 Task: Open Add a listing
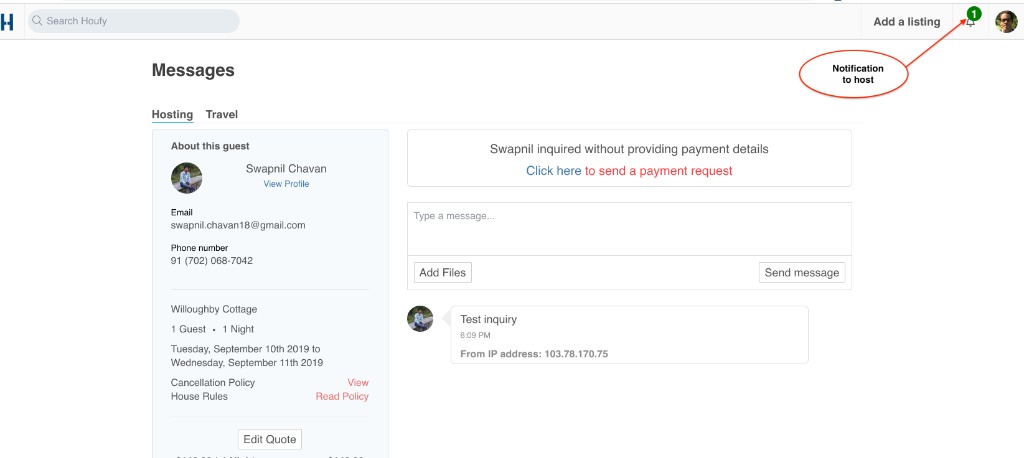(906, 22)
